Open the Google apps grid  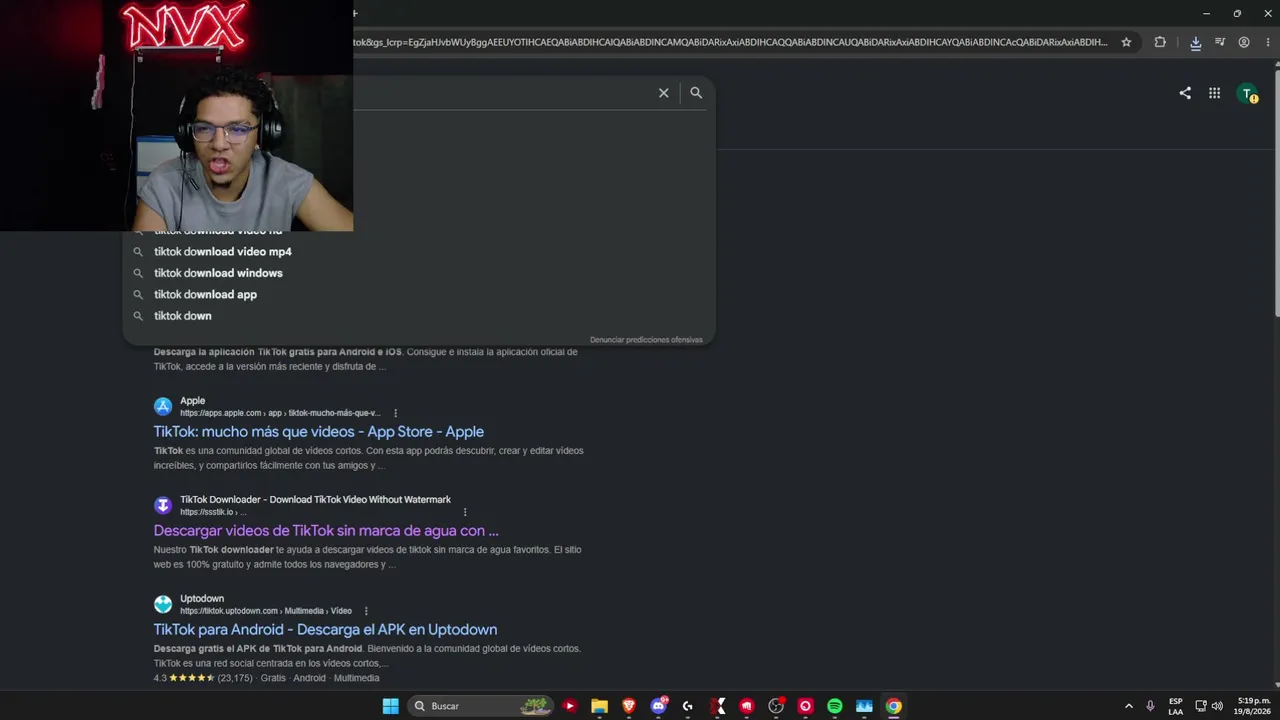coord(1214,93)
